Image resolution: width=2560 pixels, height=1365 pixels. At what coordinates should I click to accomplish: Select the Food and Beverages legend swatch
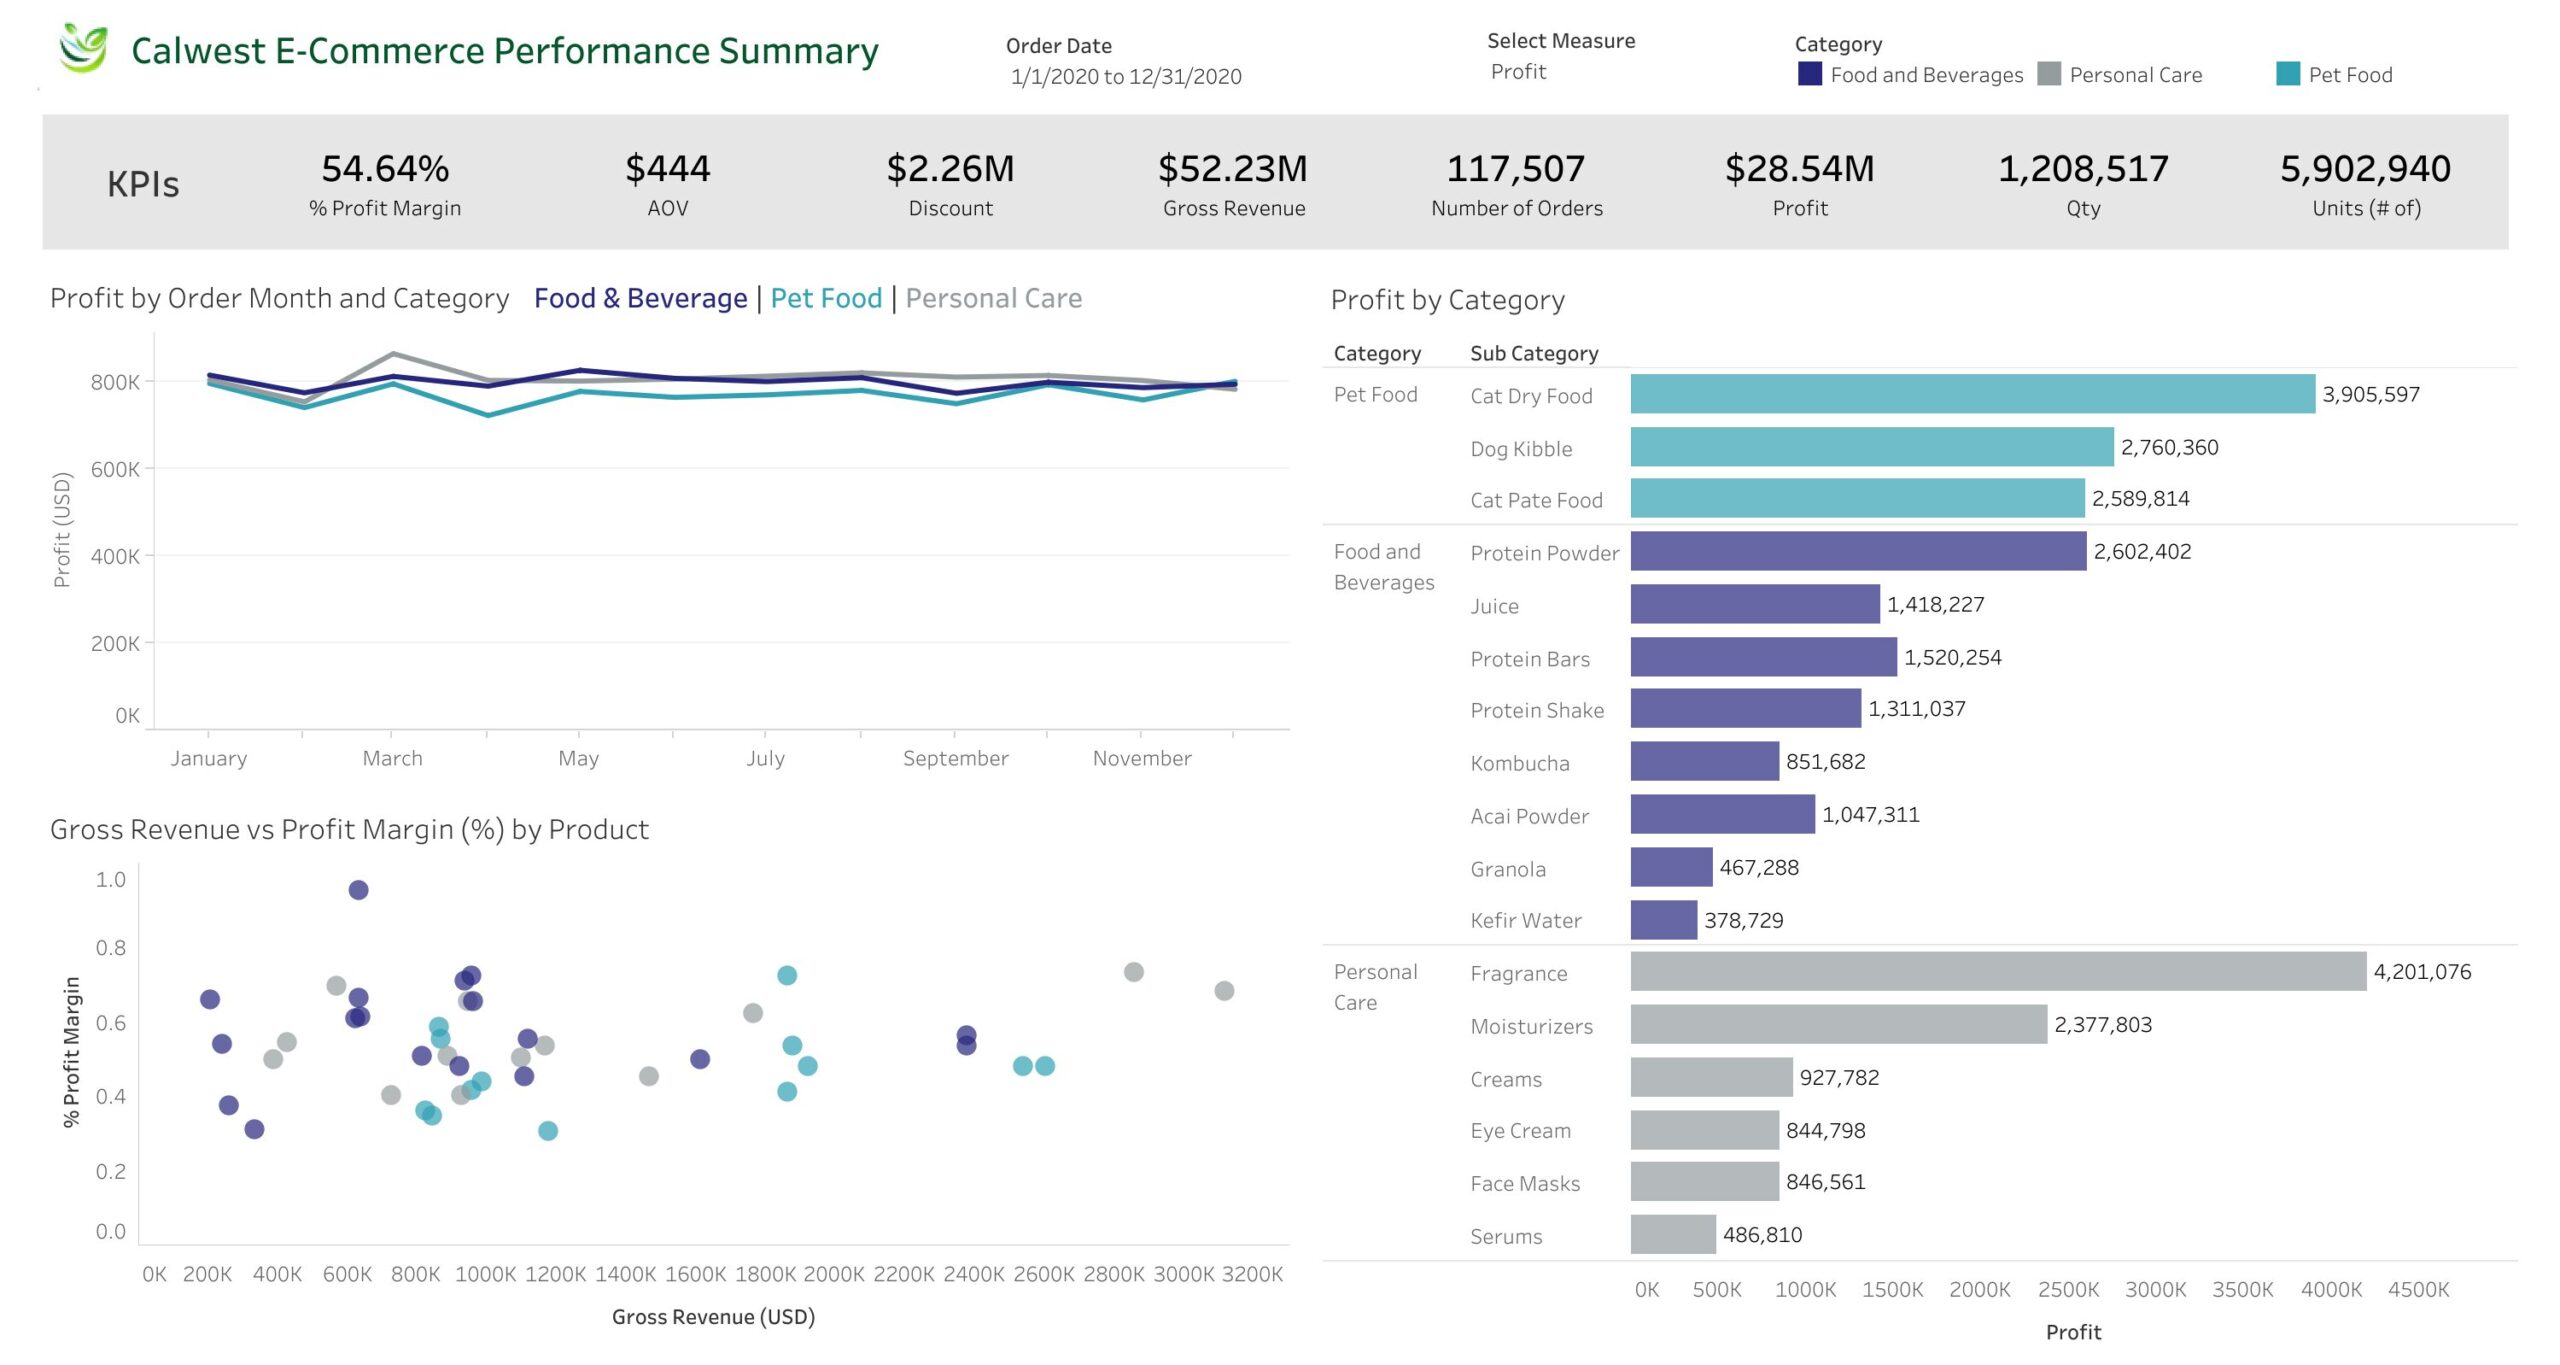tap(1809, 74)
